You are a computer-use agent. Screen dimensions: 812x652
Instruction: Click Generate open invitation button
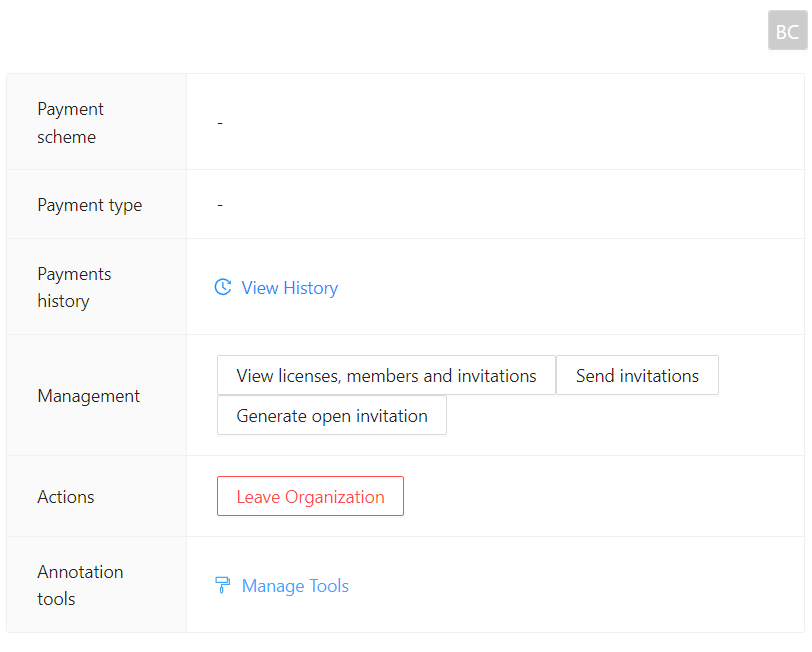[x=332, y=416]
